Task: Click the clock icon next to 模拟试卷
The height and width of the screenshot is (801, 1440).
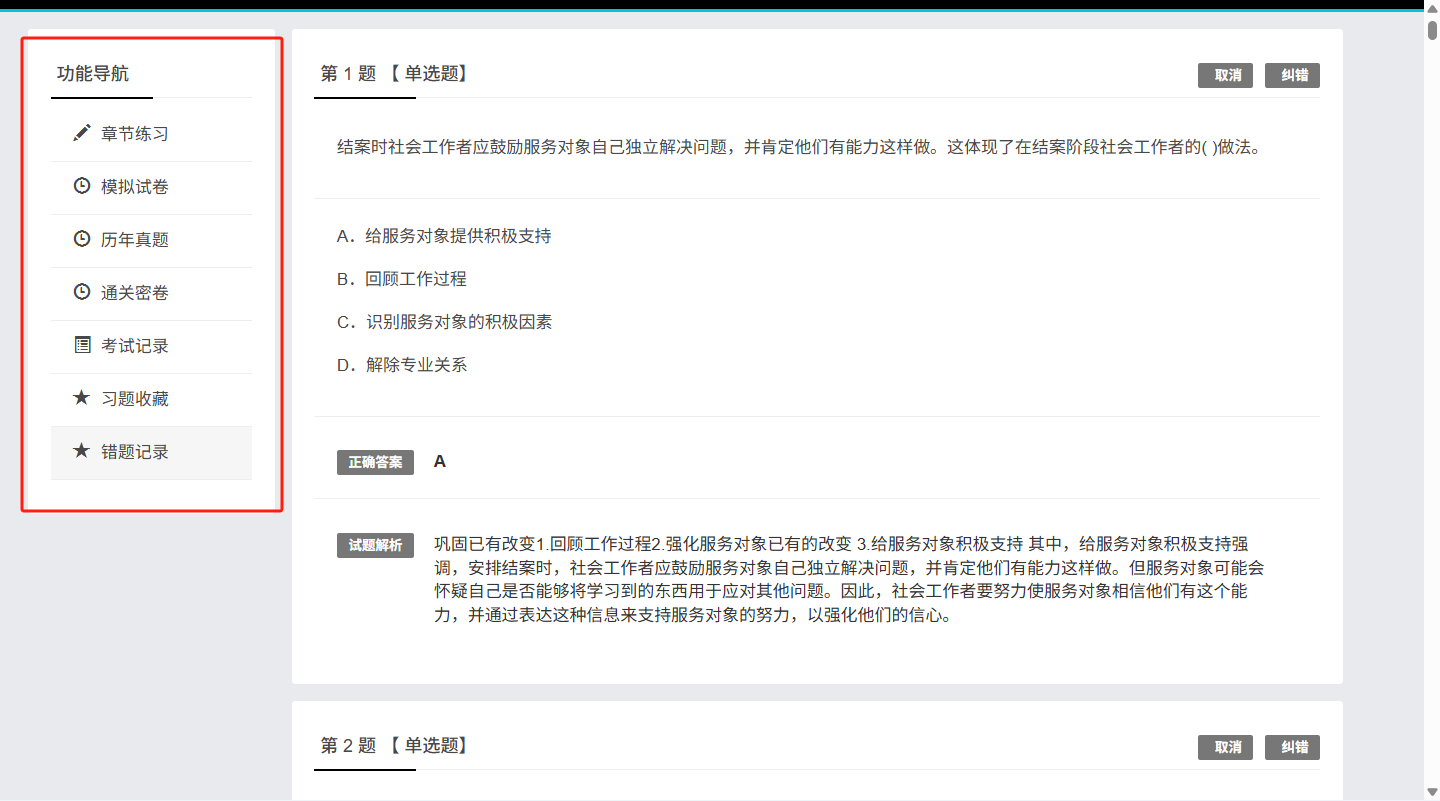Action: (x=82, y=186)
